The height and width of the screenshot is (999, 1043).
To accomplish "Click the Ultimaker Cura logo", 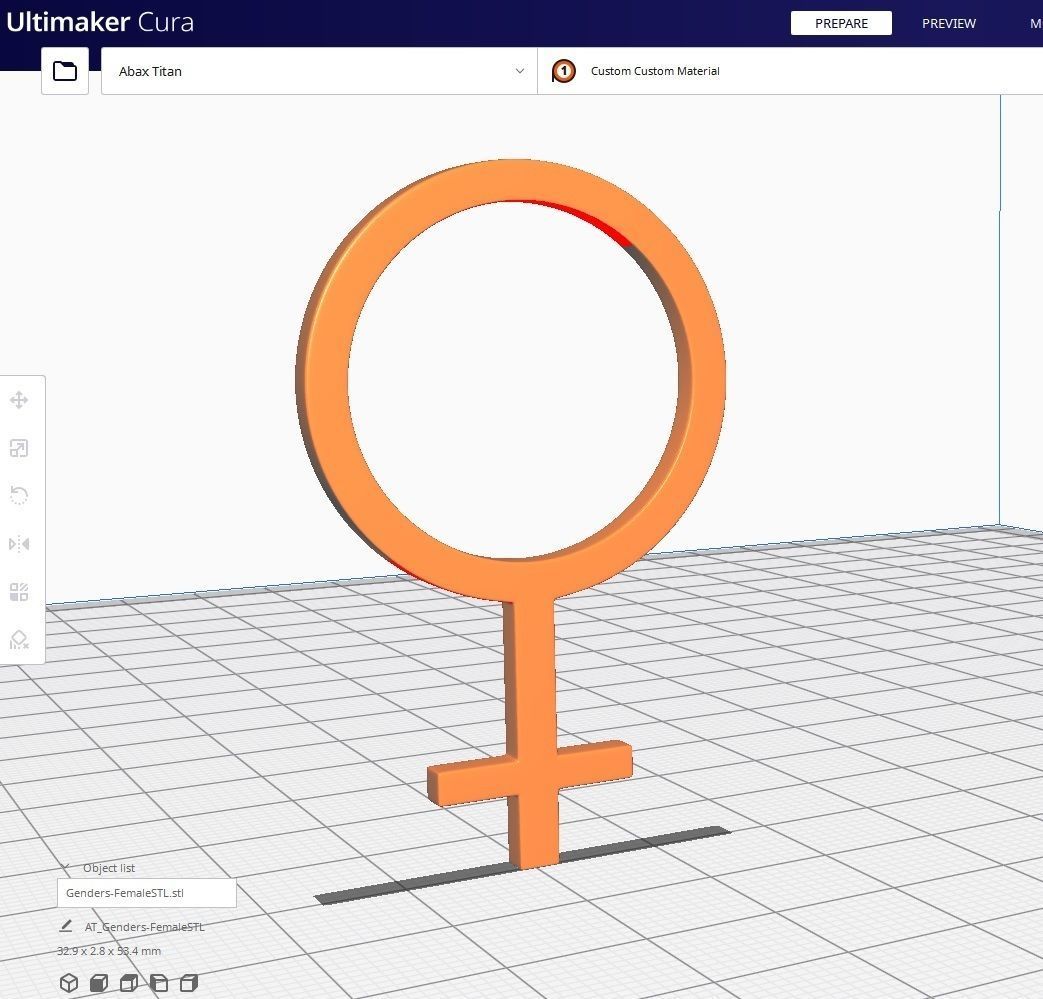I will click(100, 22).
